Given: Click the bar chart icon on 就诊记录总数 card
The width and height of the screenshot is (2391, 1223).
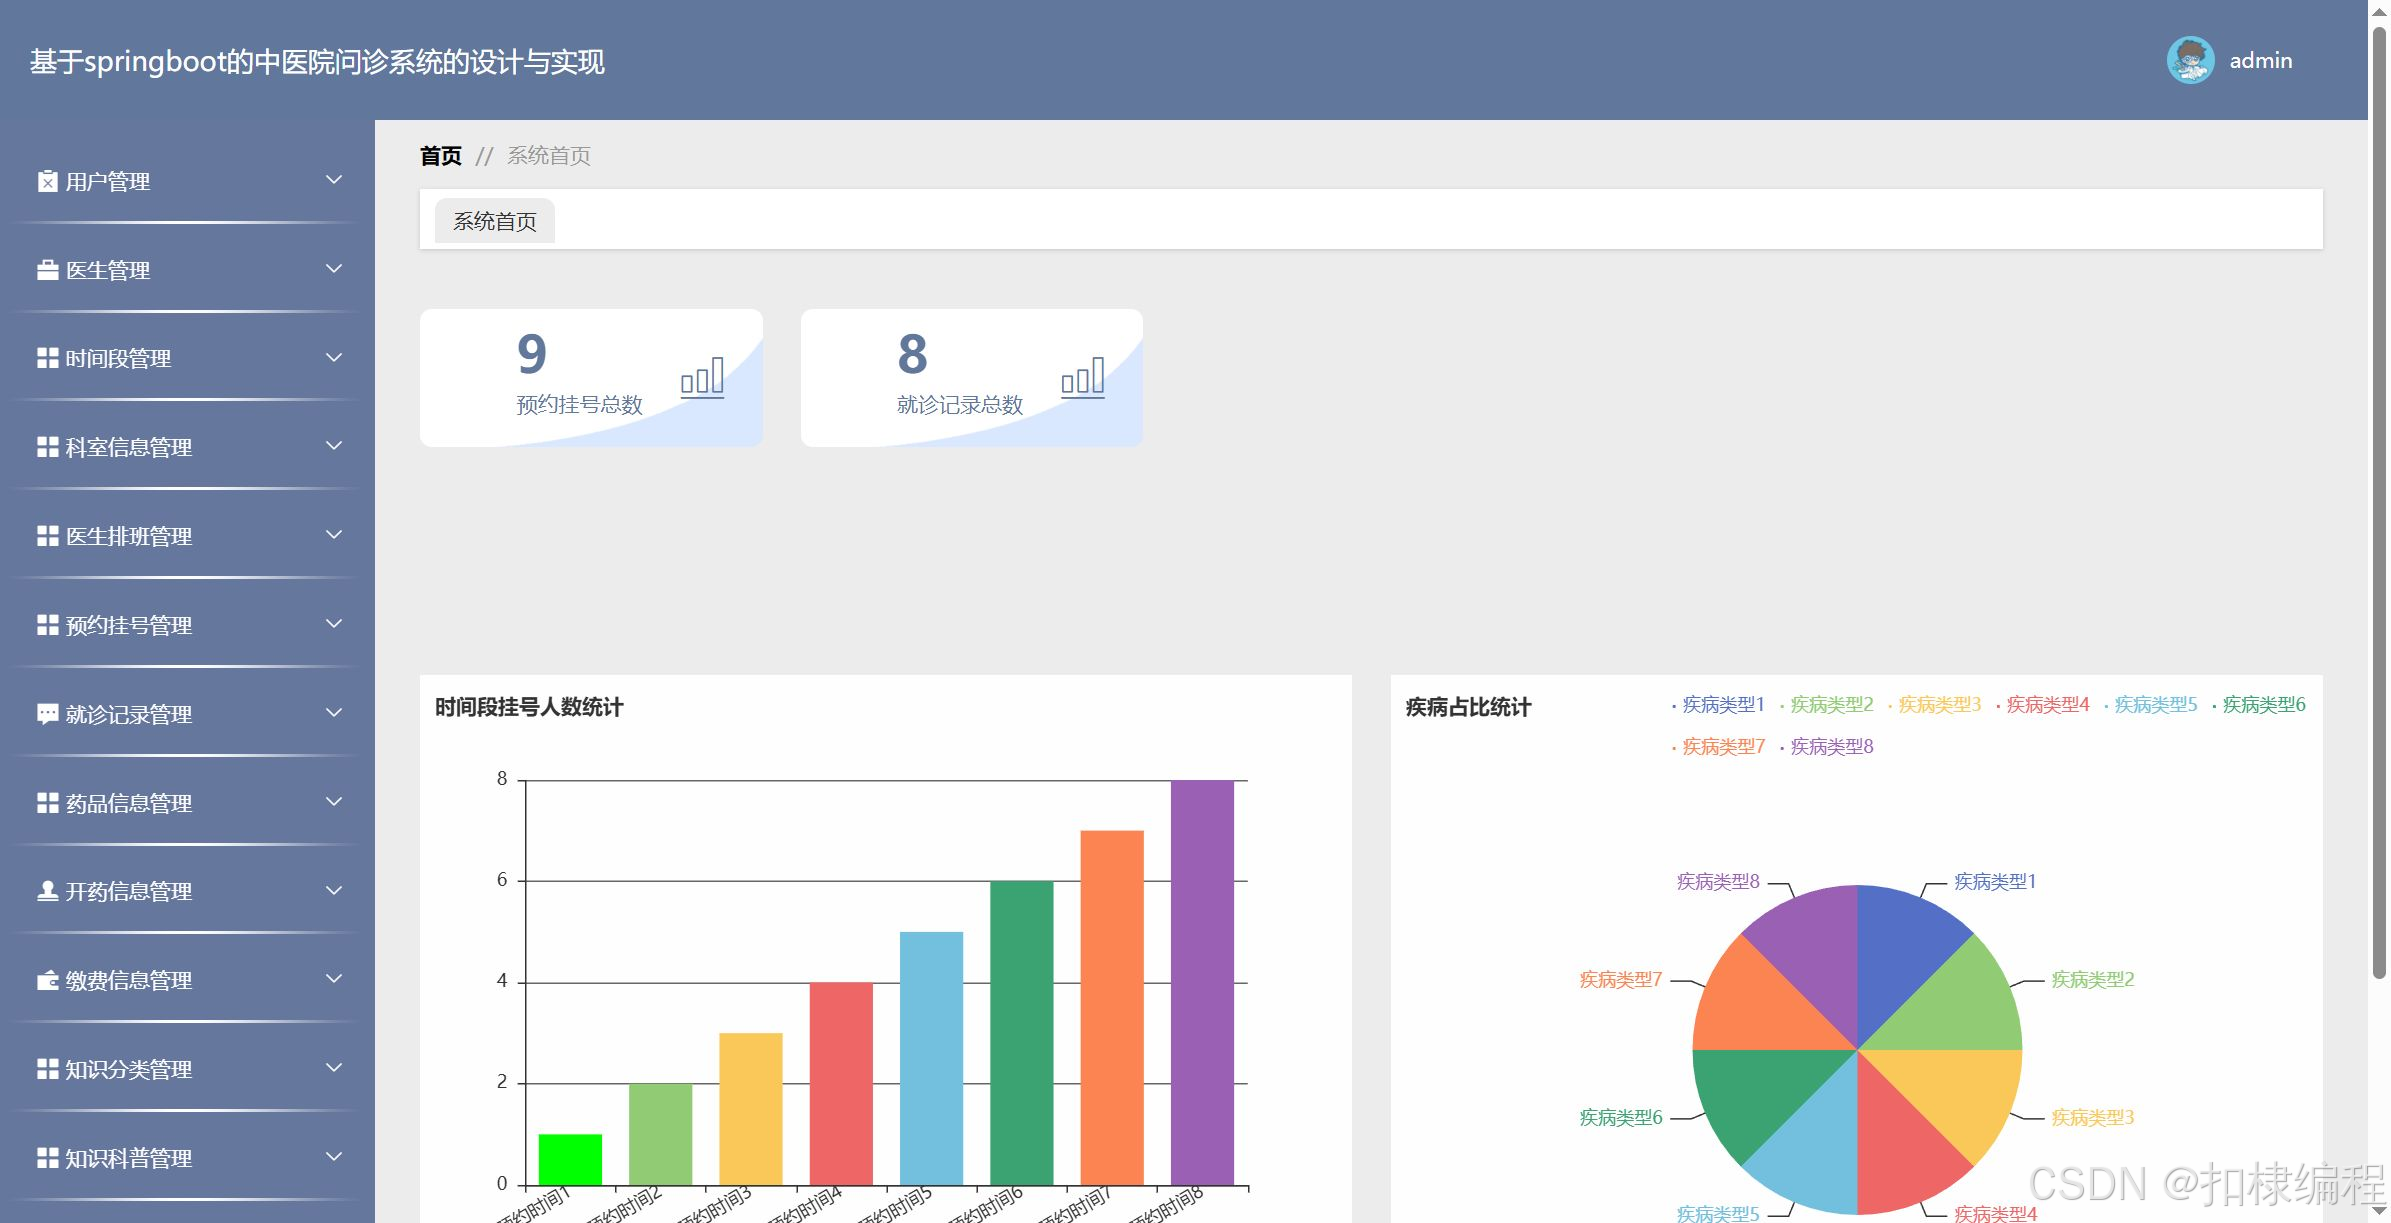Looking at the screenshot, I should point(1083,379).
